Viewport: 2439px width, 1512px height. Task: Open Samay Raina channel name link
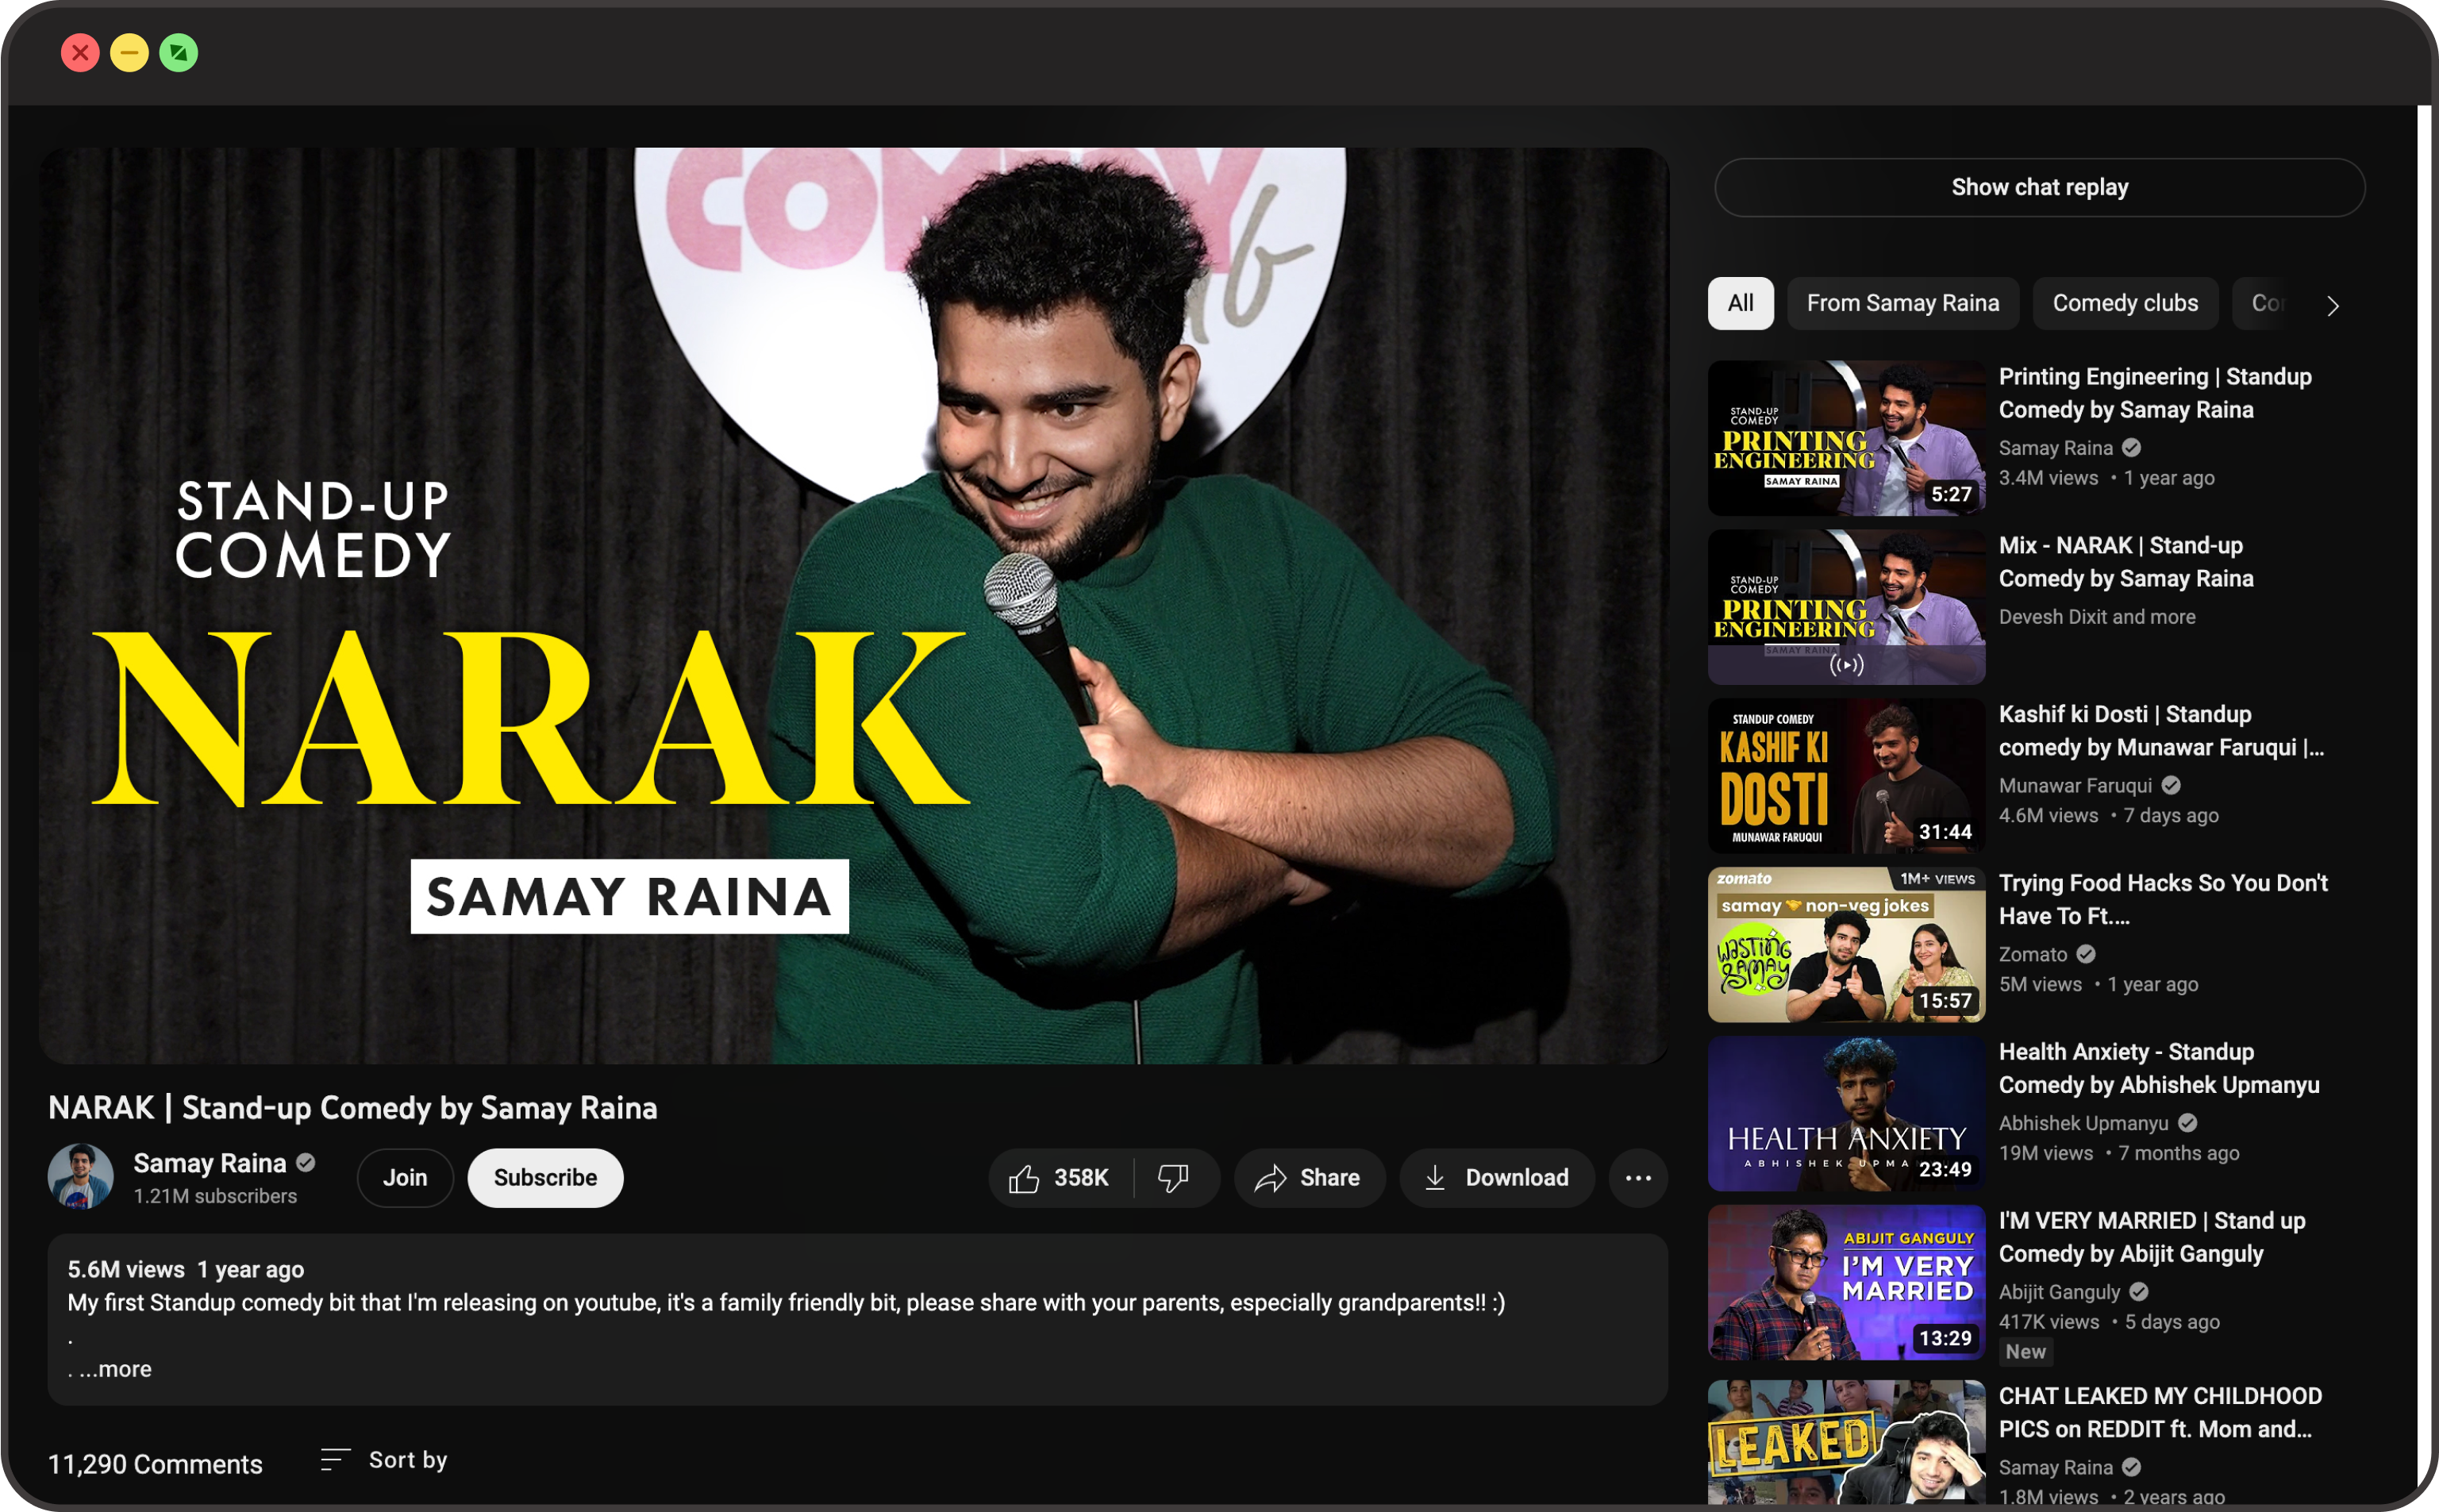210,1163
